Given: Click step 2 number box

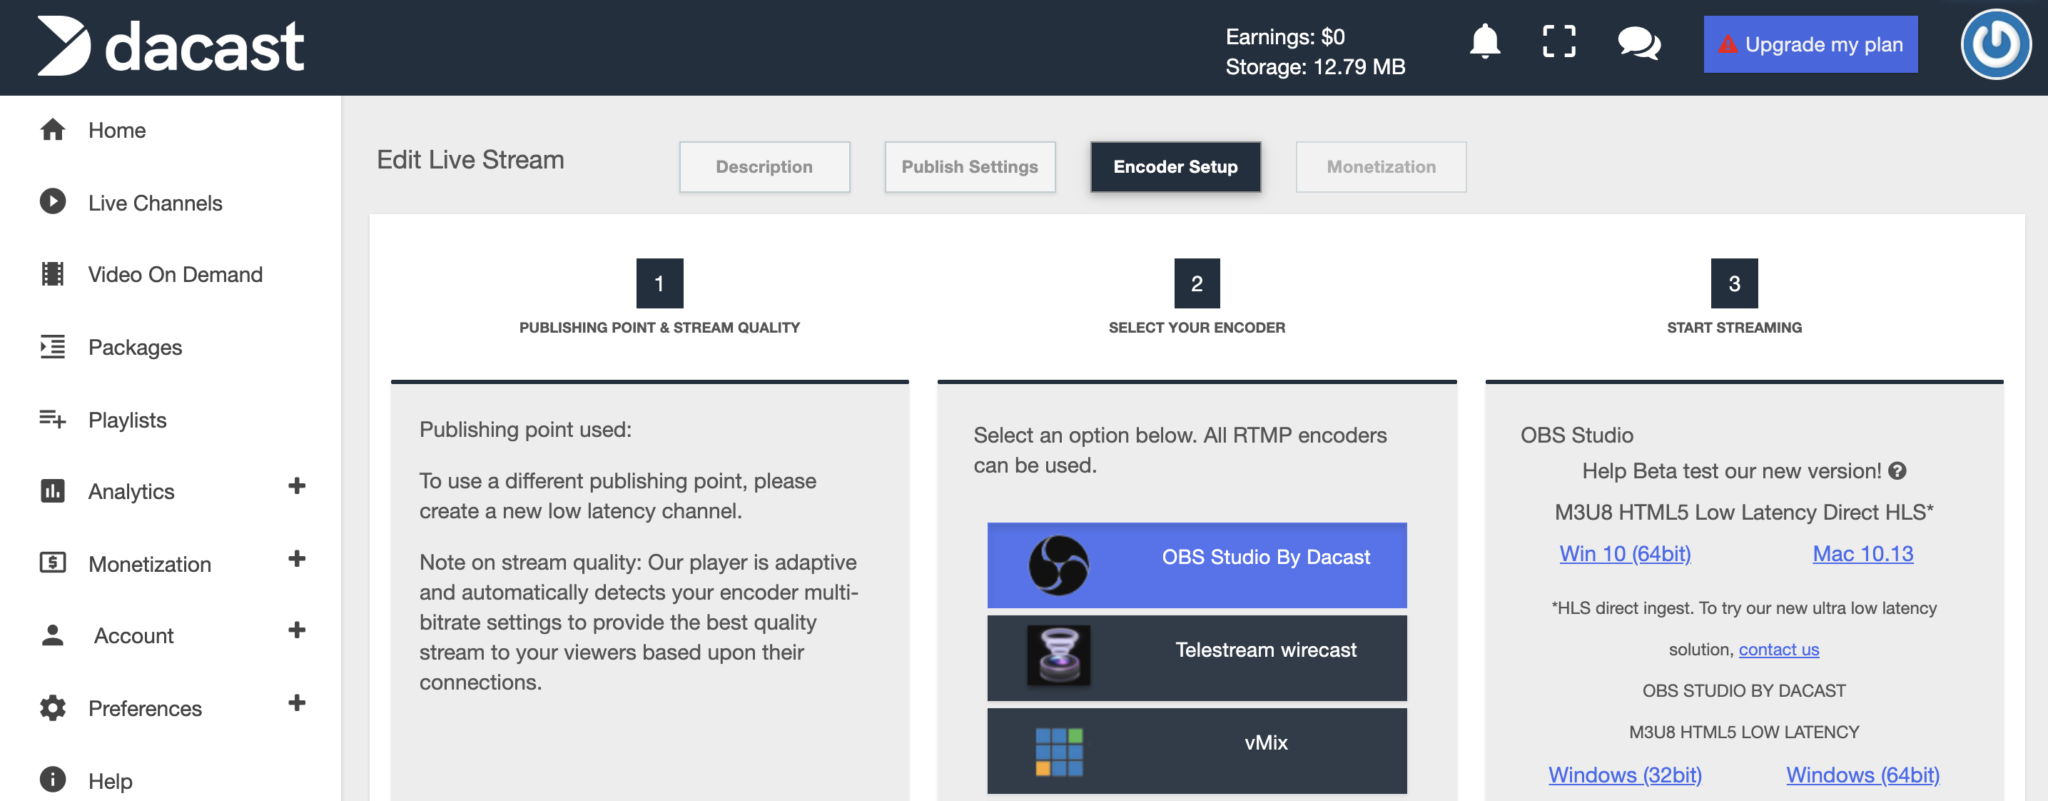Looking at the screenshot, I should [x=1197, y=284].
